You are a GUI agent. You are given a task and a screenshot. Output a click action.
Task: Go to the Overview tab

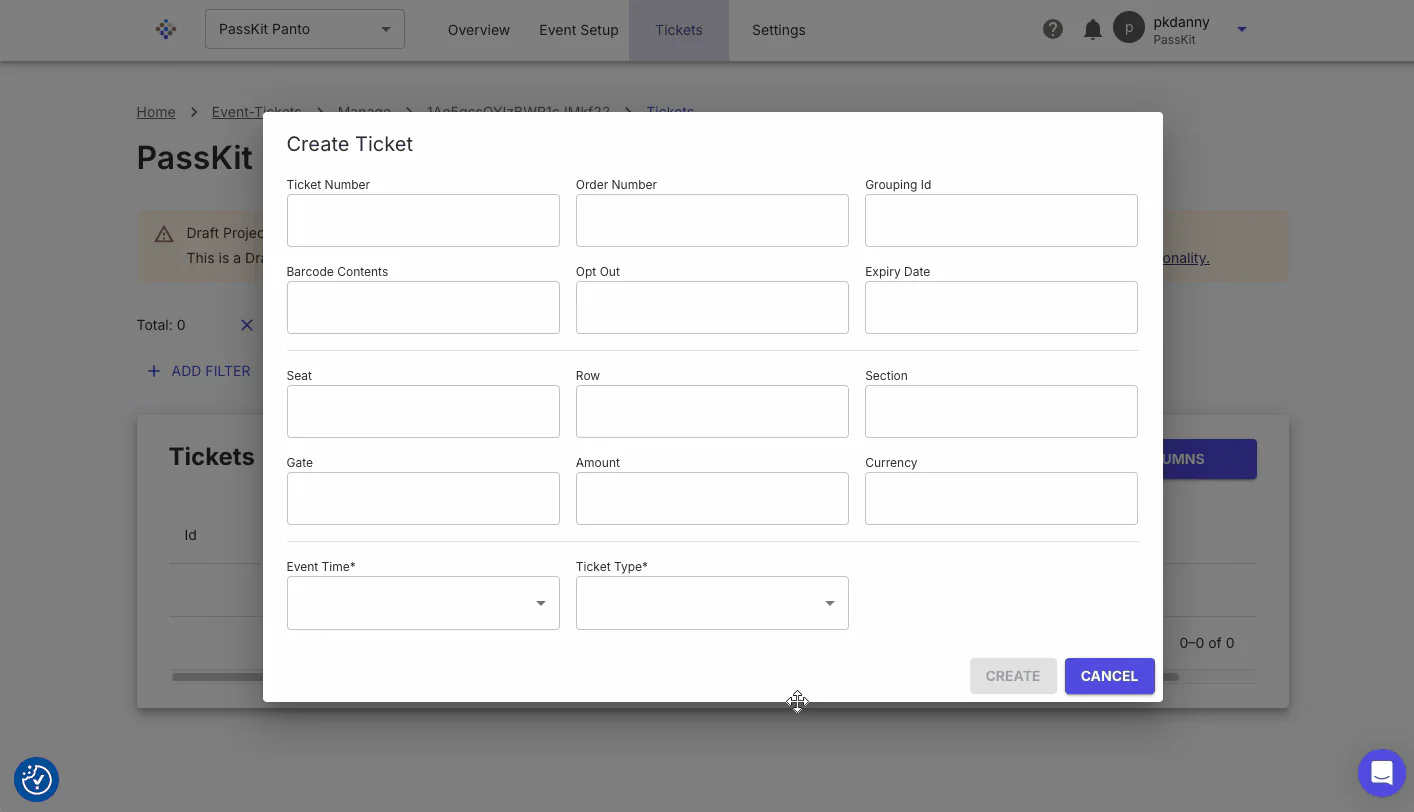pyautogui.click(x=479, y=30)
